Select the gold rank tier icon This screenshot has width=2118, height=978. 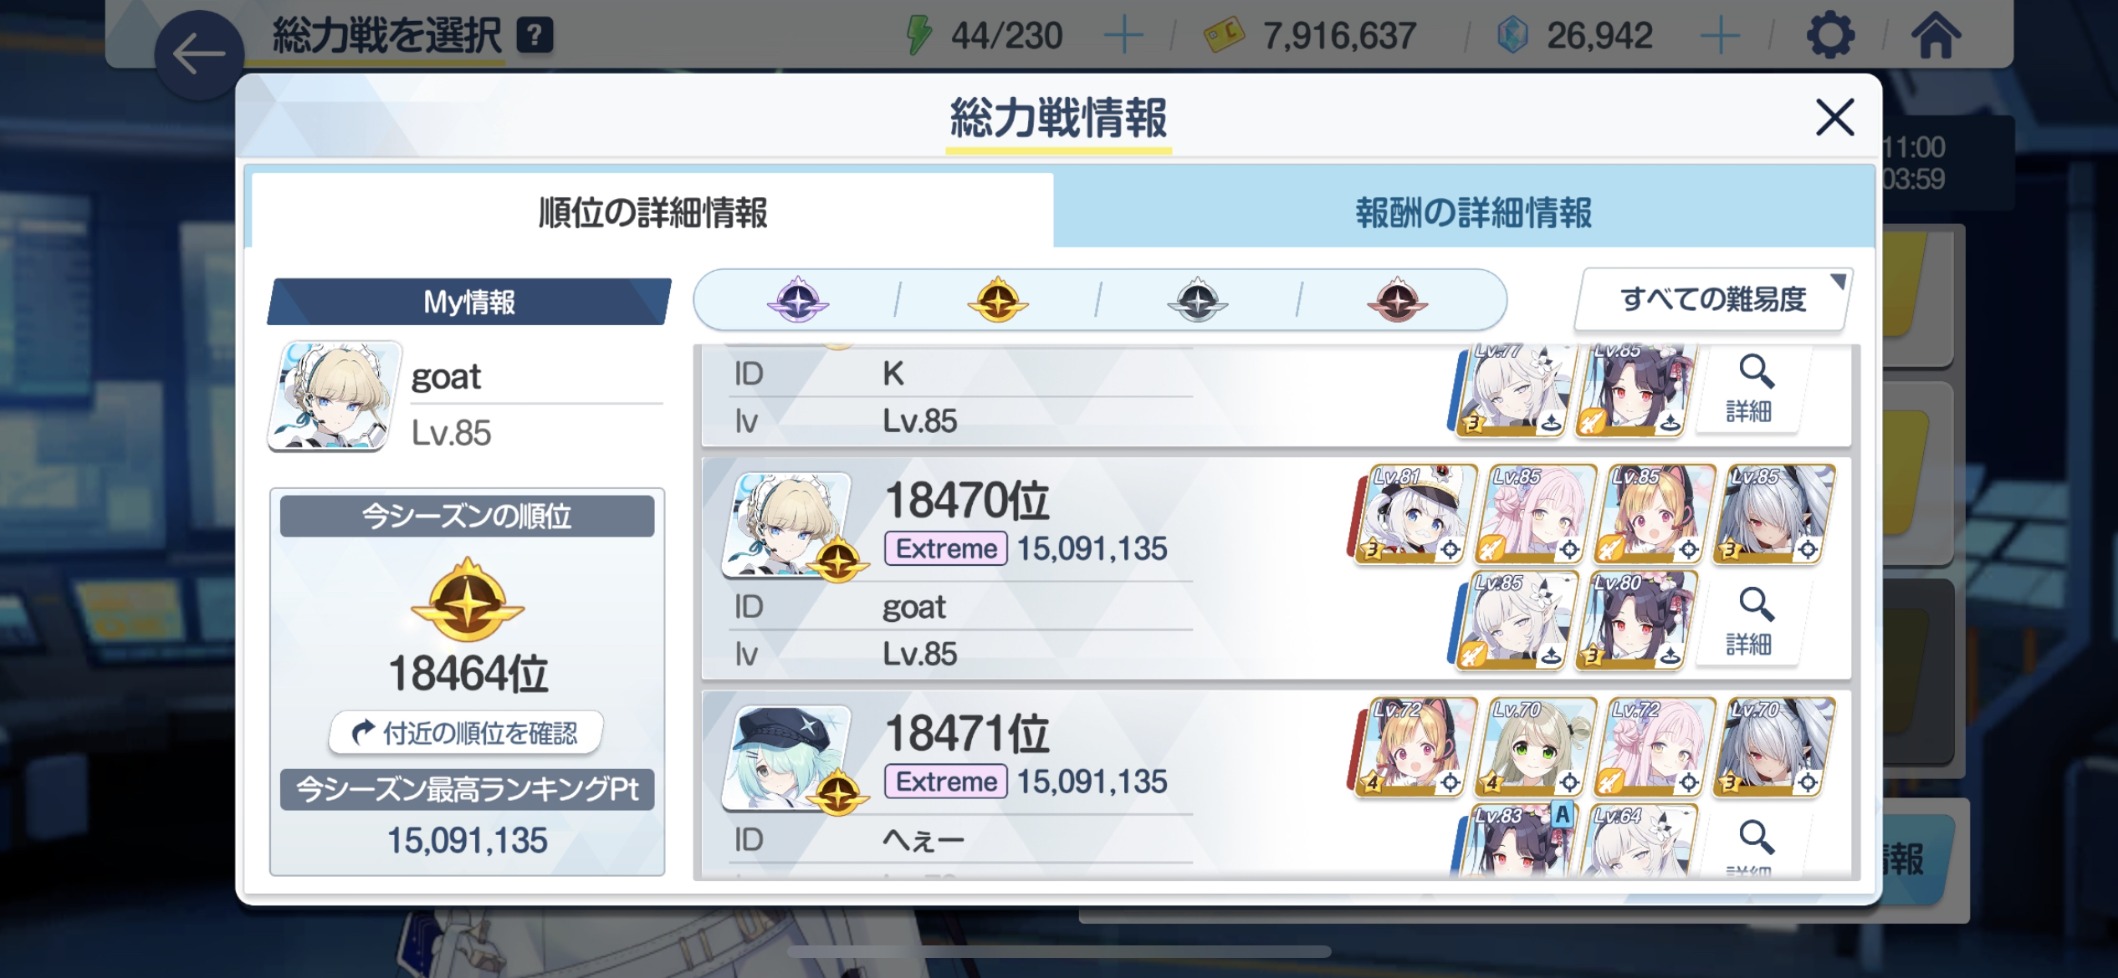[x=998, y=299]
